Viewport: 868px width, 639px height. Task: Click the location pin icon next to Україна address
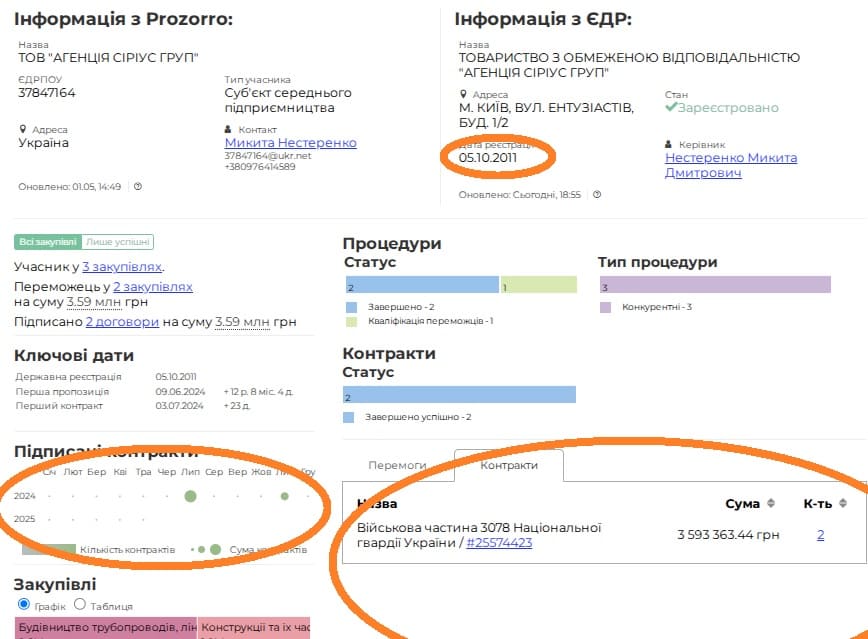pyautogui.click(x=22, y=130)
